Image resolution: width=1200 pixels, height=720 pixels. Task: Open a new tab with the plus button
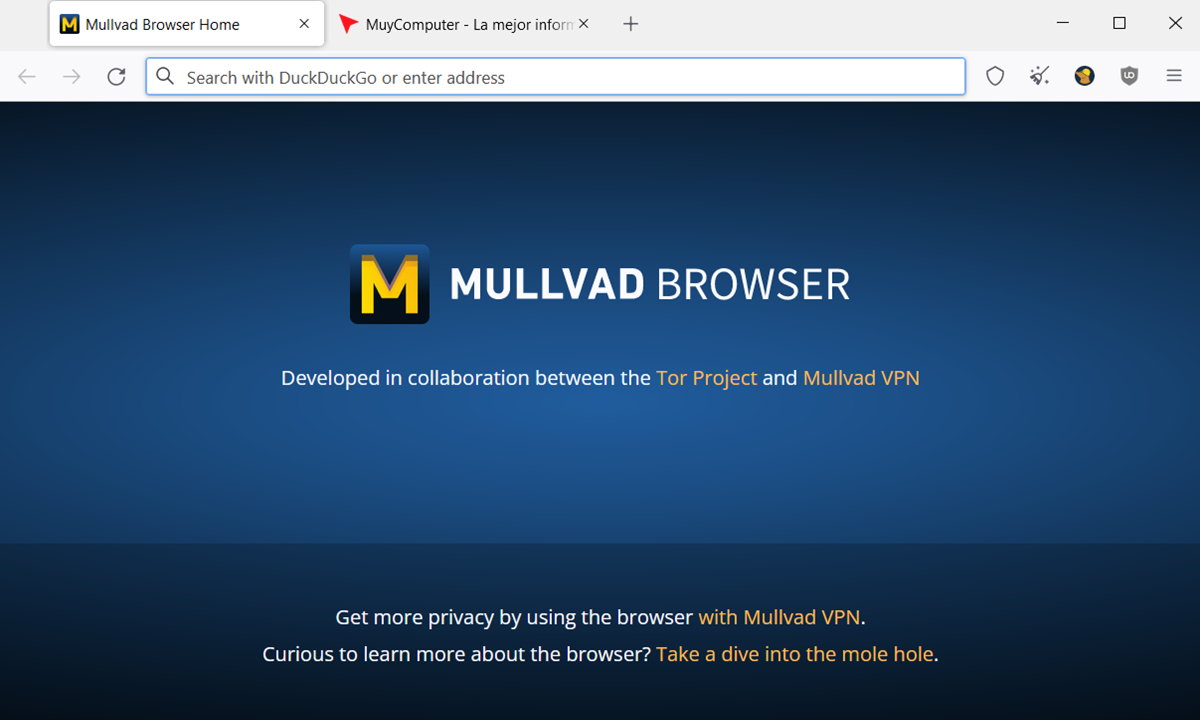(630, 23)
